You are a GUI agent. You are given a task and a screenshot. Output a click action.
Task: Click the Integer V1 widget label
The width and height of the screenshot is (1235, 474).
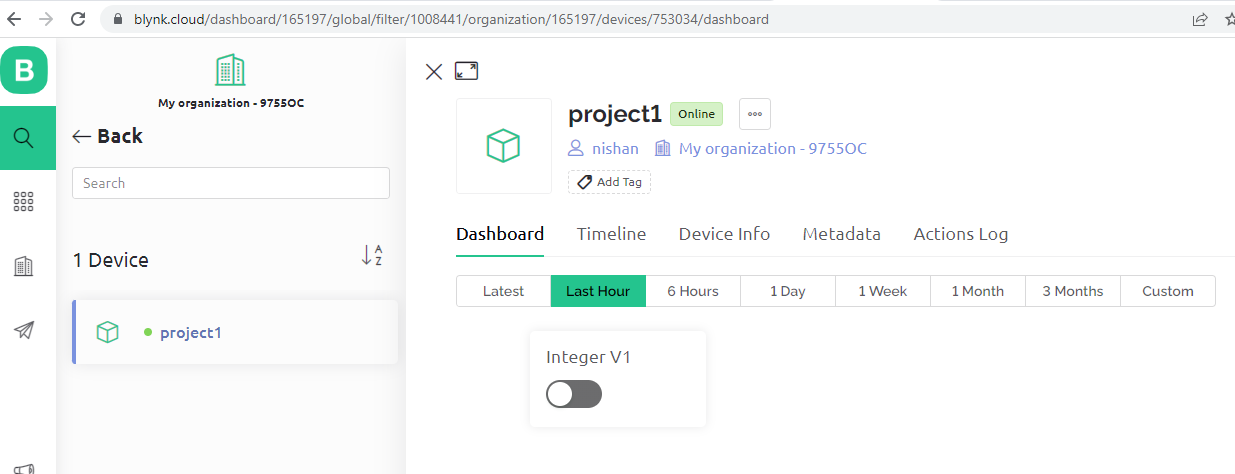coord(589,357)
